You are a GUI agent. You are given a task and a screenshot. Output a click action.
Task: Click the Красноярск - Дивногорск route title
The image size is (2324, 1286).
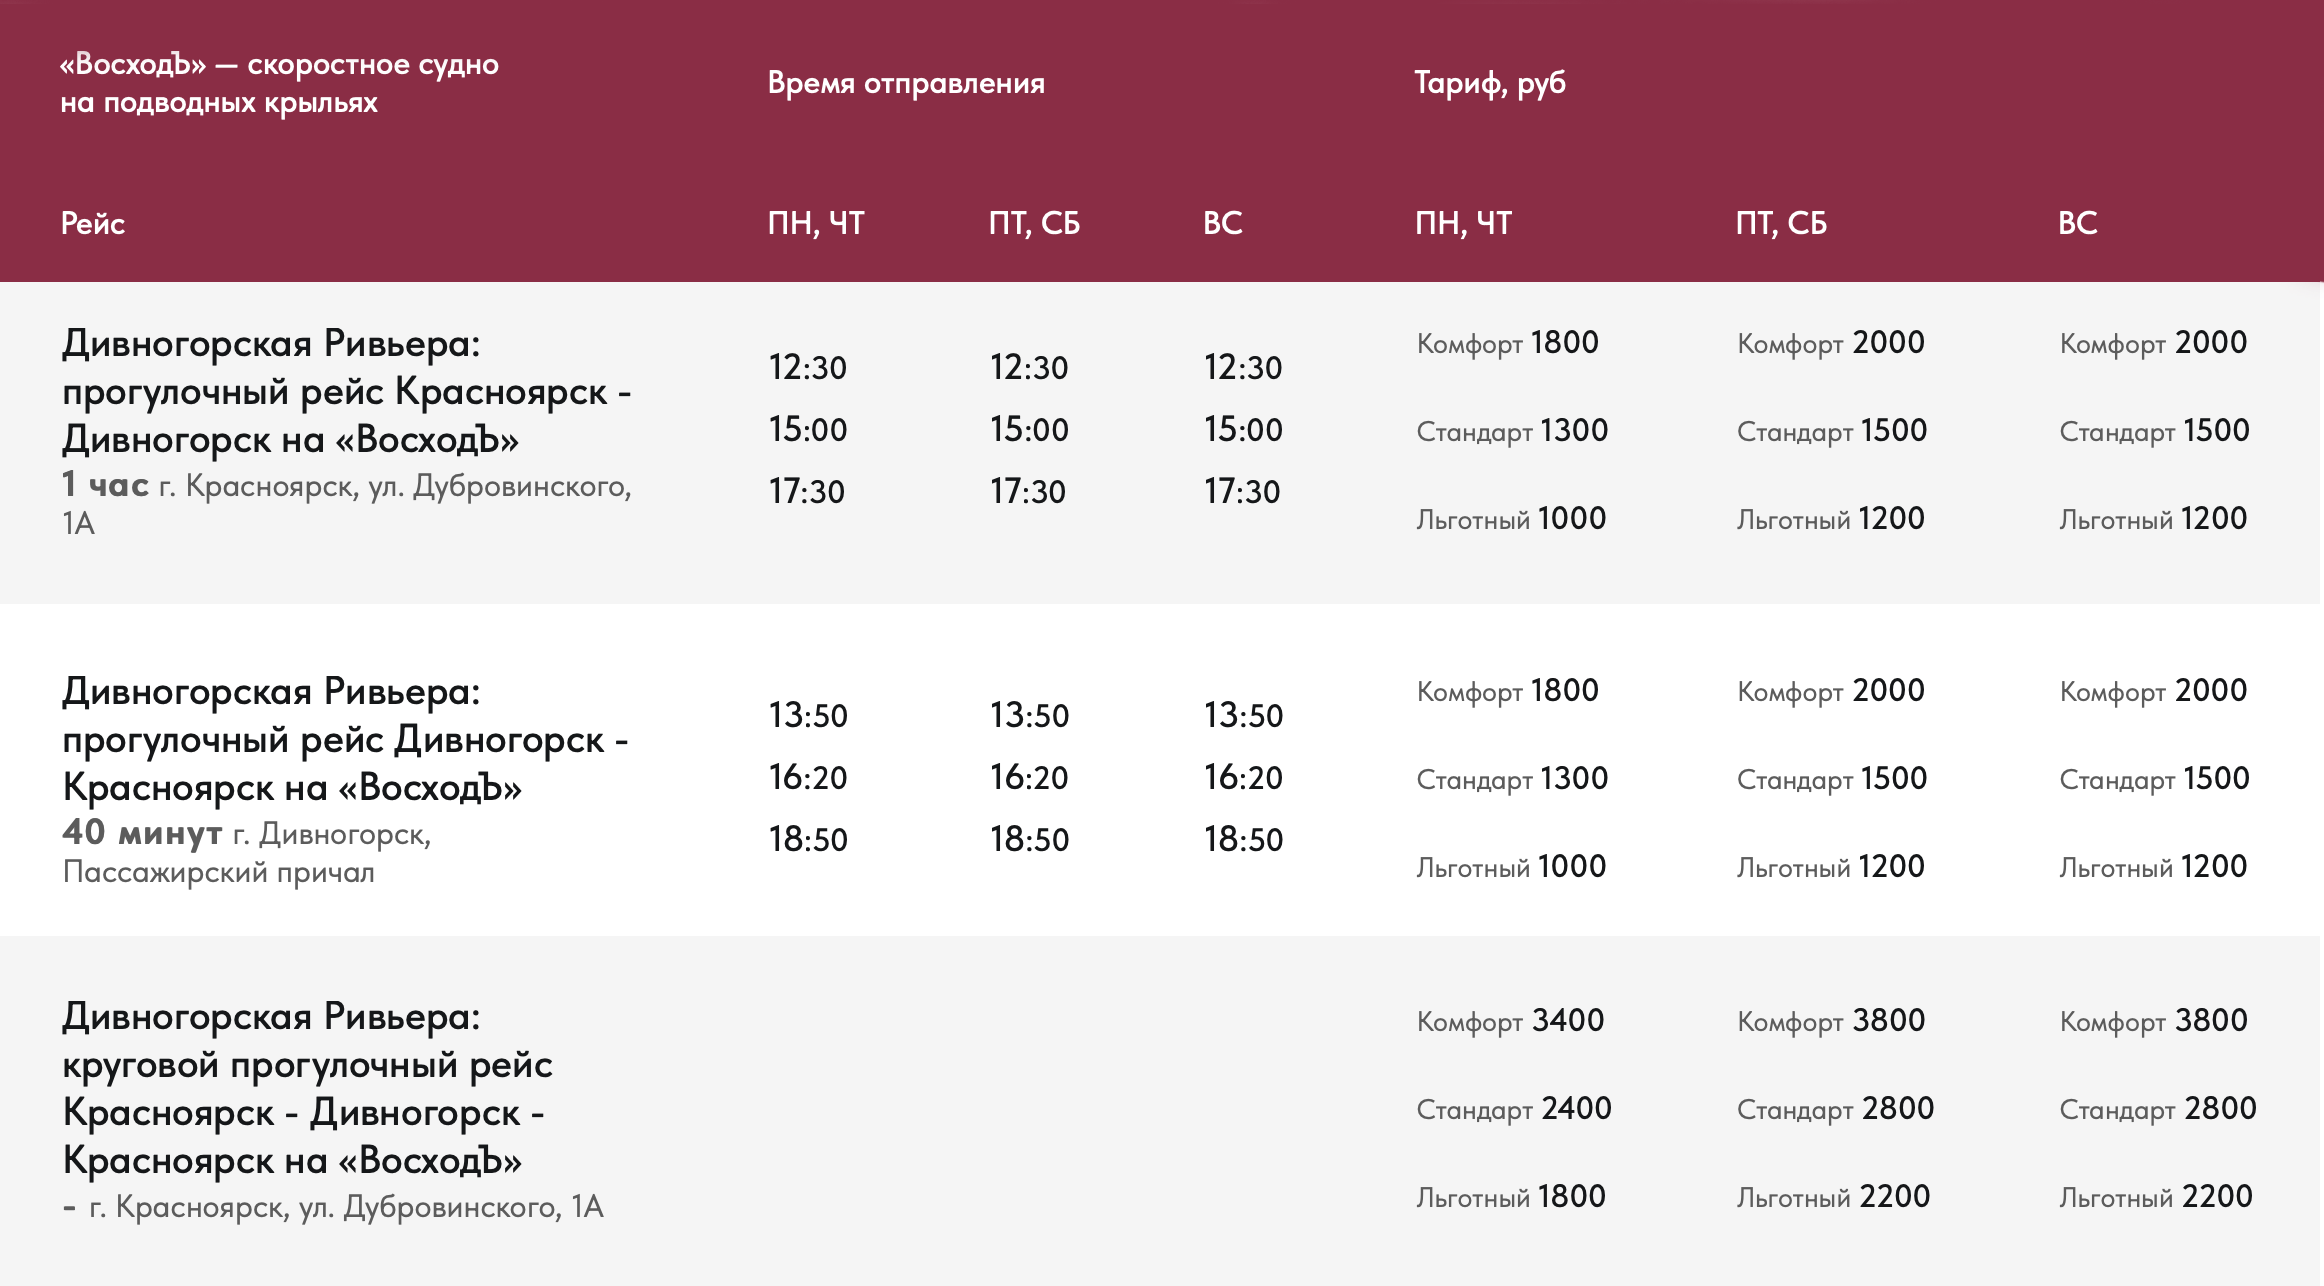click(346, 391)
